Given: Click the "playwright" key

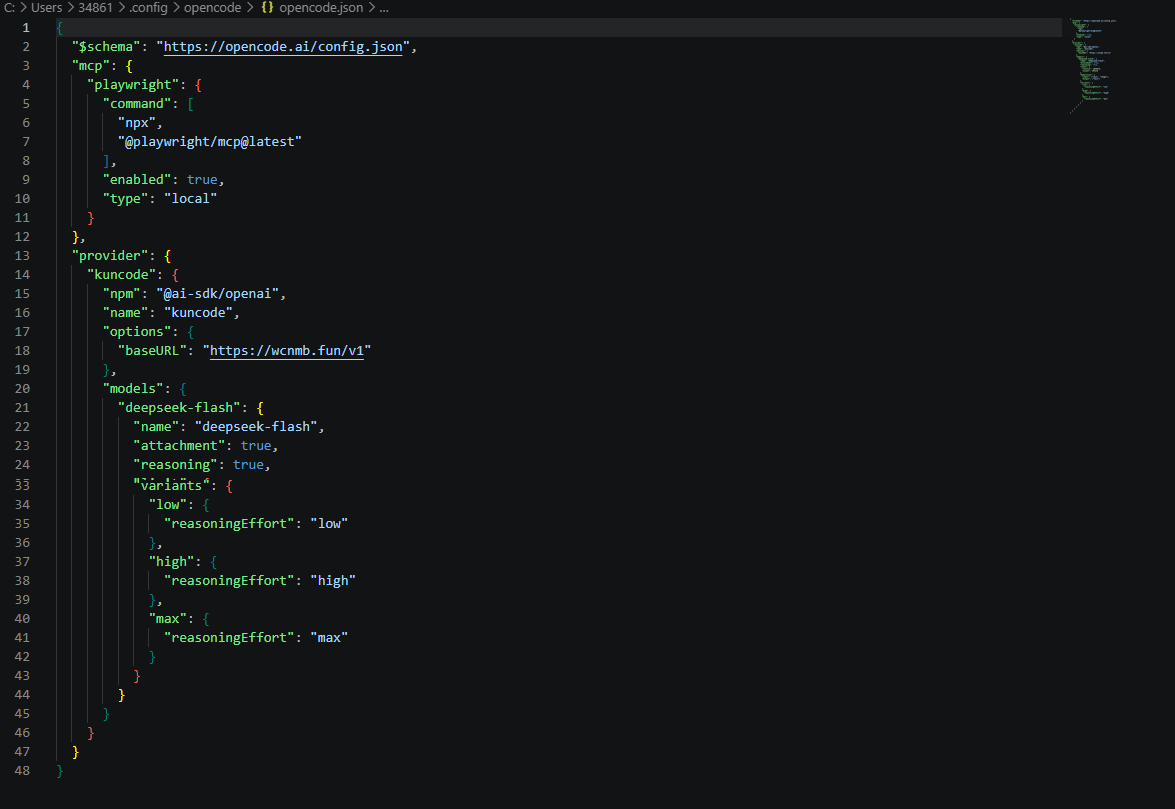Looking at the screenshot, I should (133, 85).
